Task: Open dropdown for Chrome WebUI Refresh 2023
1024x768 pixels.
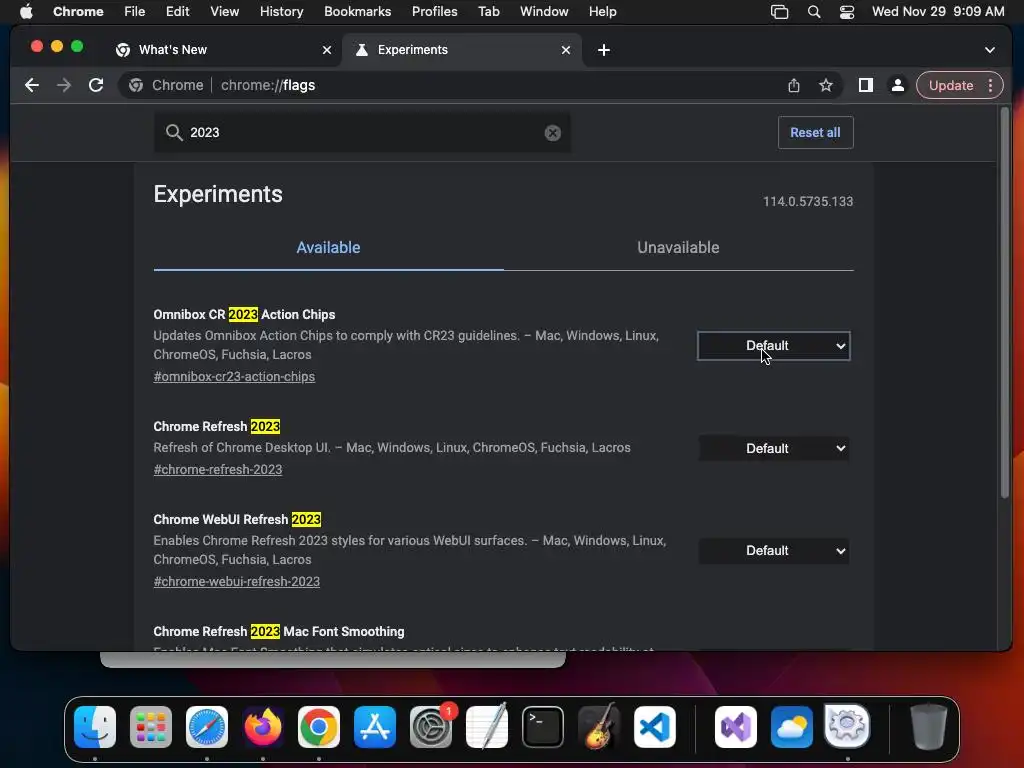Action: (774, 551)
